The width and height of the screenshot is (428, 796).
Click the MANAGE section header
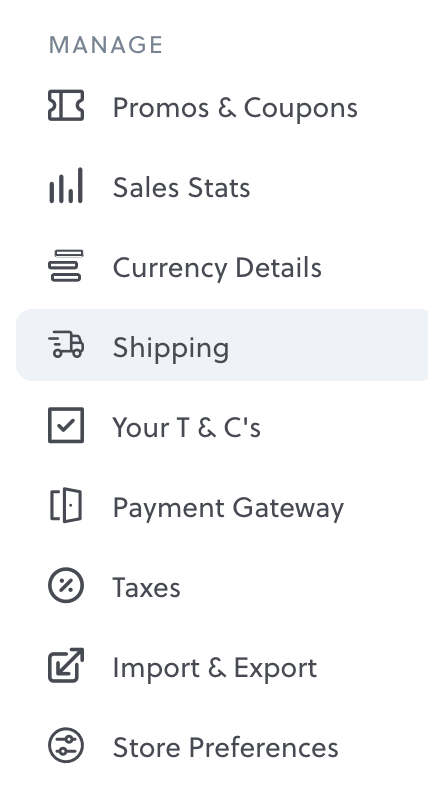coord(106,45)
